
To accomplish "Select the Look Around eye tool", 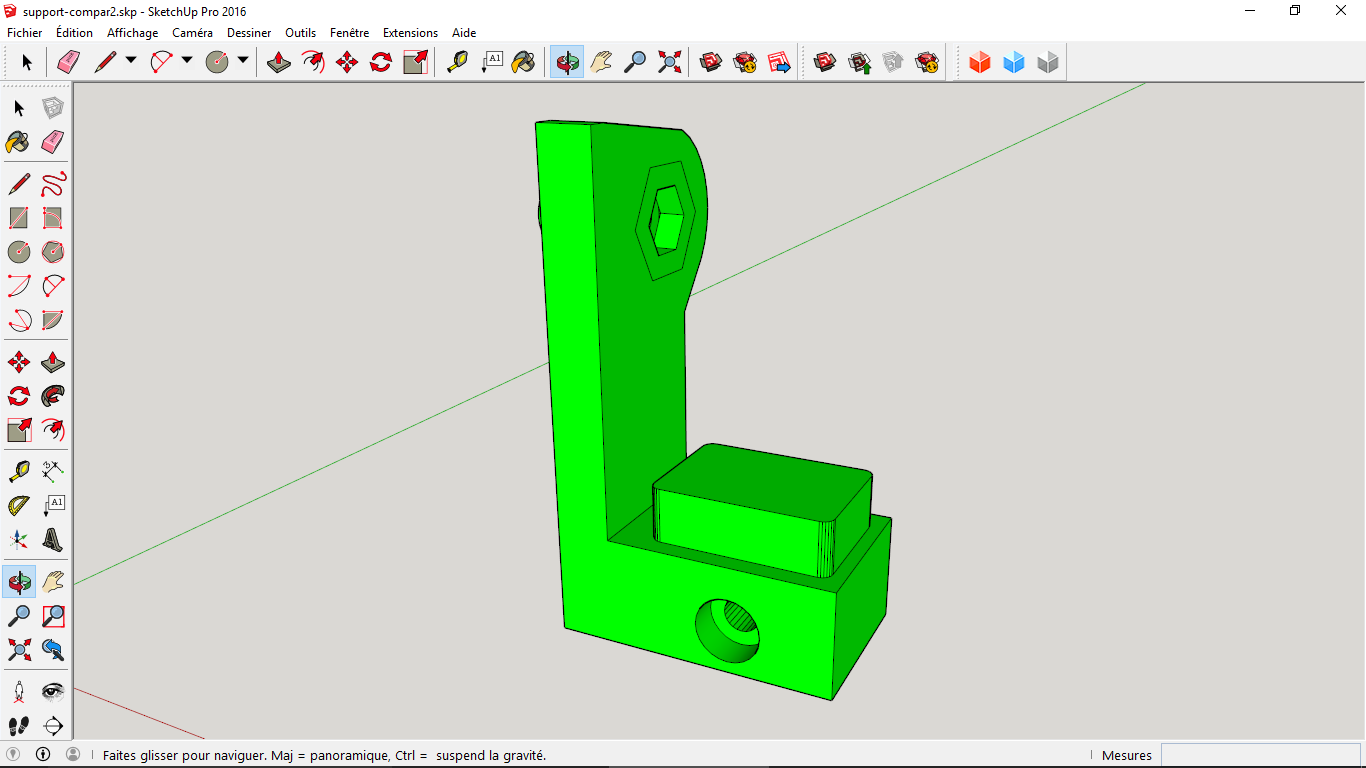I will tap(53, 691).
